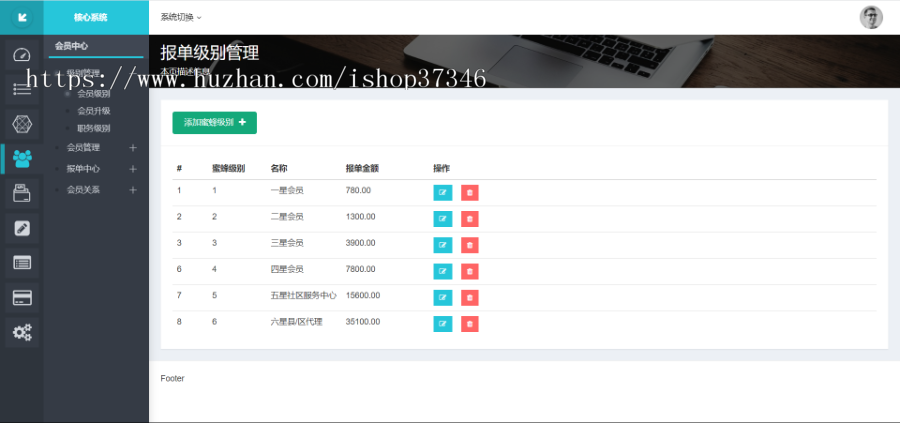Select 会员升级 submenu item

(x=94, y=111)
